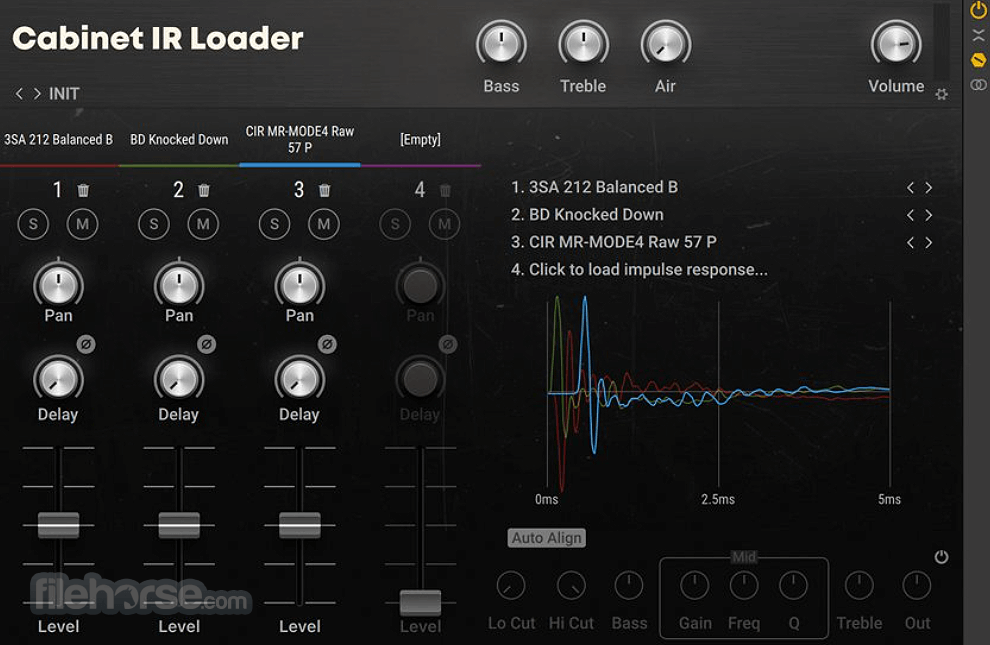Click the Mid Gain knob
Image resolution: width=990 pixels, height=645 pixels.
pyautogui.click(x=695, y=586)
